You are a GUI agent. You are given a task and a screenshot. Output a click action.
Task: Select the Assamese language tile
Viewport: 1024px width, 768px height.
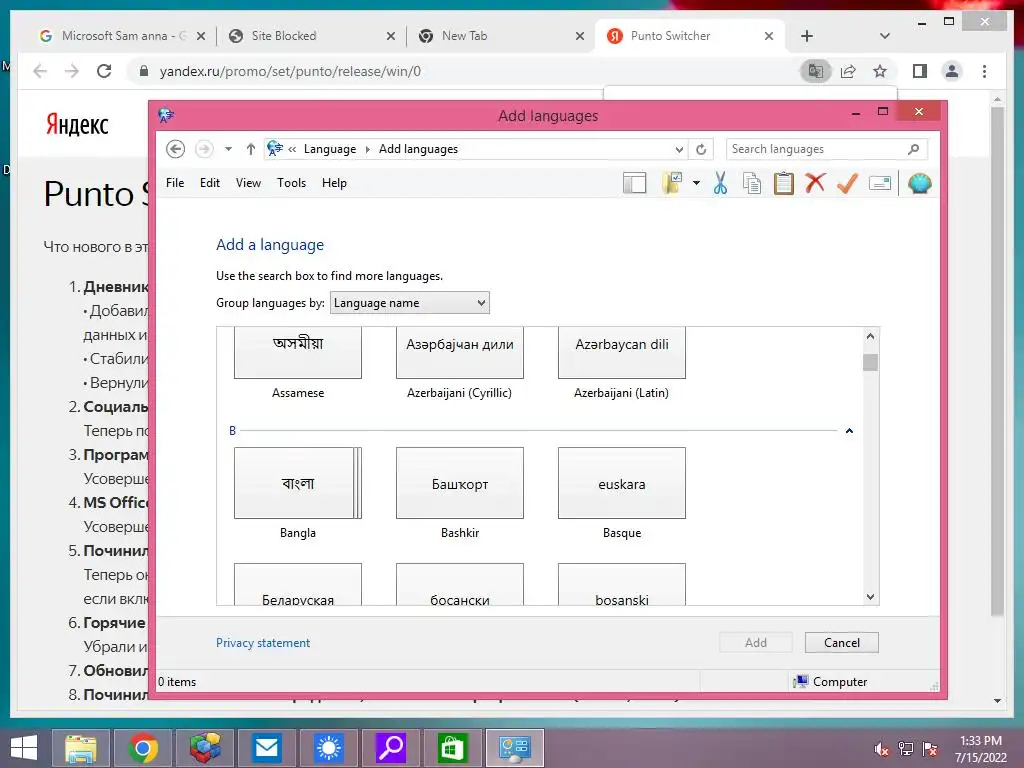pos(298,353)
